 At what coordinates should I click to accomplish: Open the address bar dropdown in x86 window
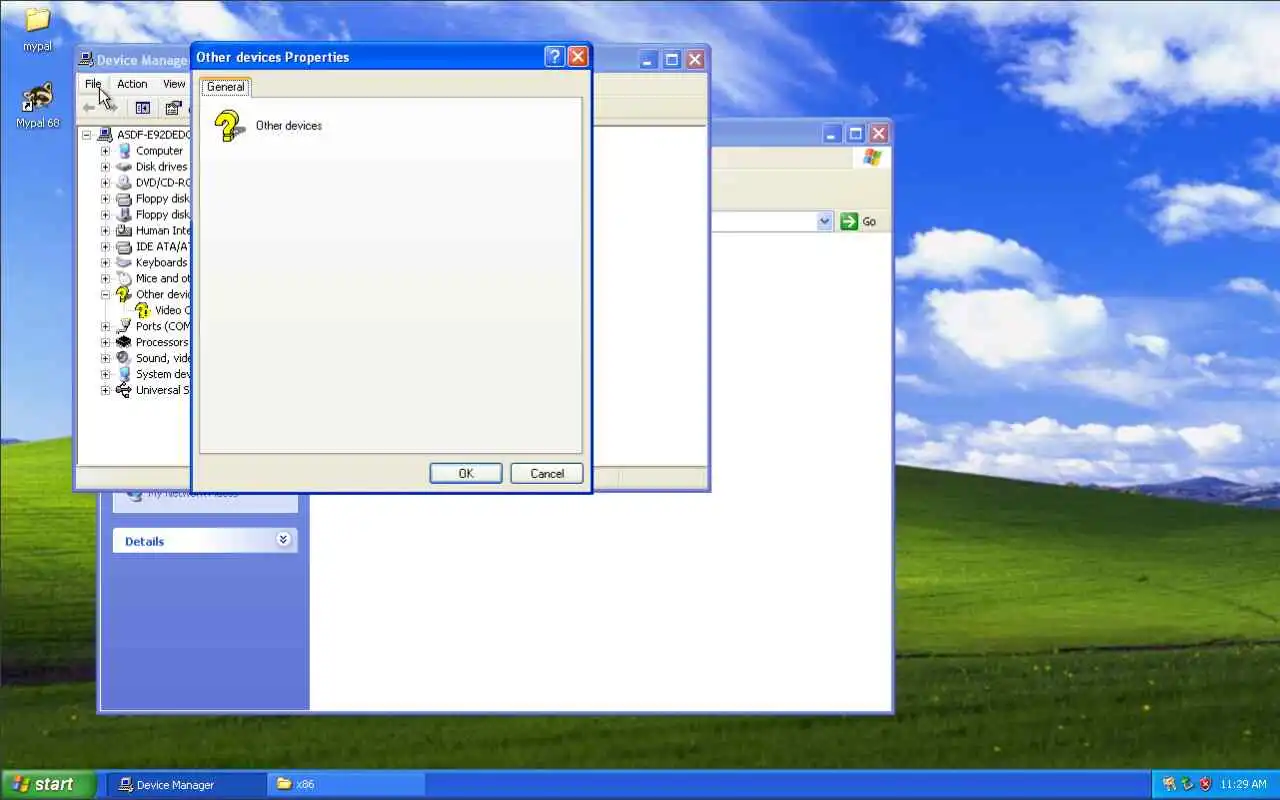pyautogui.click(x=825, y=222)
